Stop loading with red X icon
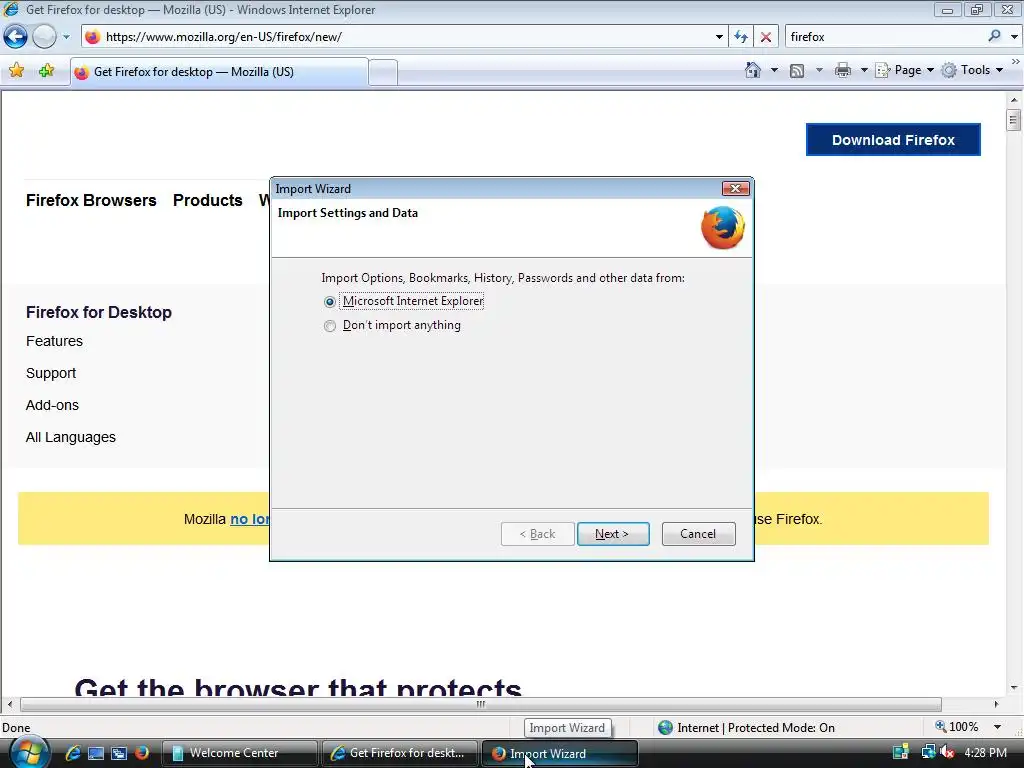The image size is (1024, 768). 765,37
